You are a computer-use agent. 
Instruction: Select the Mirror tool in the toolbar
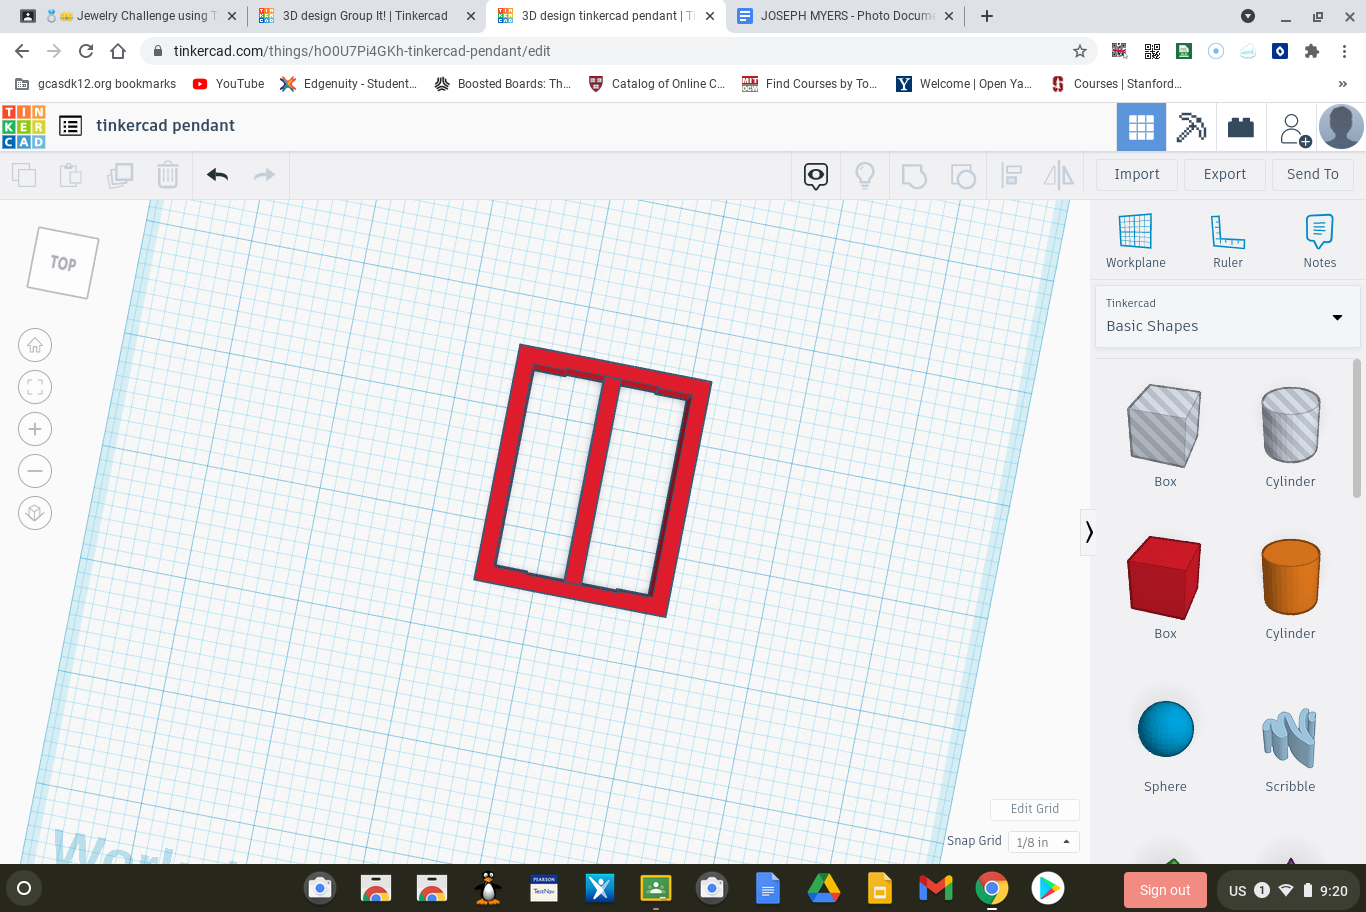coord(1058,175)
